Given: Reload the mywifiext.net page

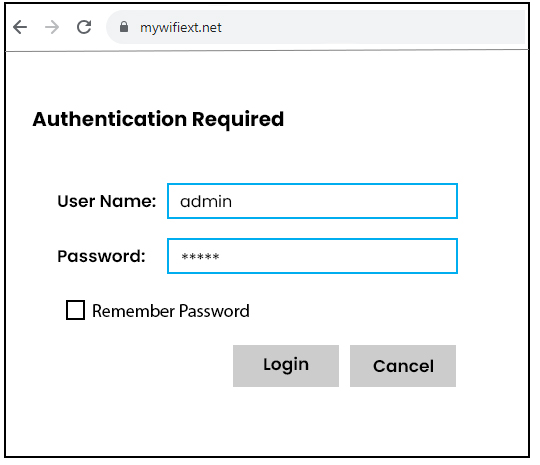Looking at the screenshot, I should coord(84,27).
